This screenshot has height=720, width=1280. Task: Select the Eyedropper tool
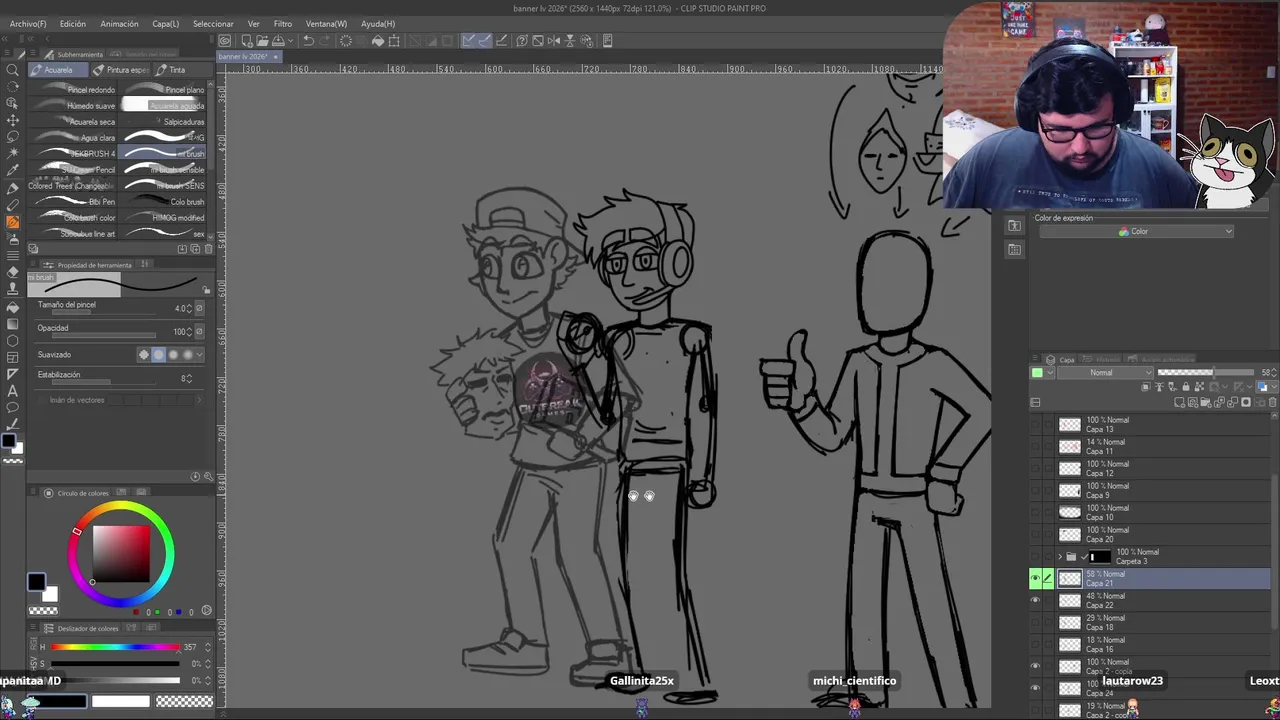coord(13,170)
